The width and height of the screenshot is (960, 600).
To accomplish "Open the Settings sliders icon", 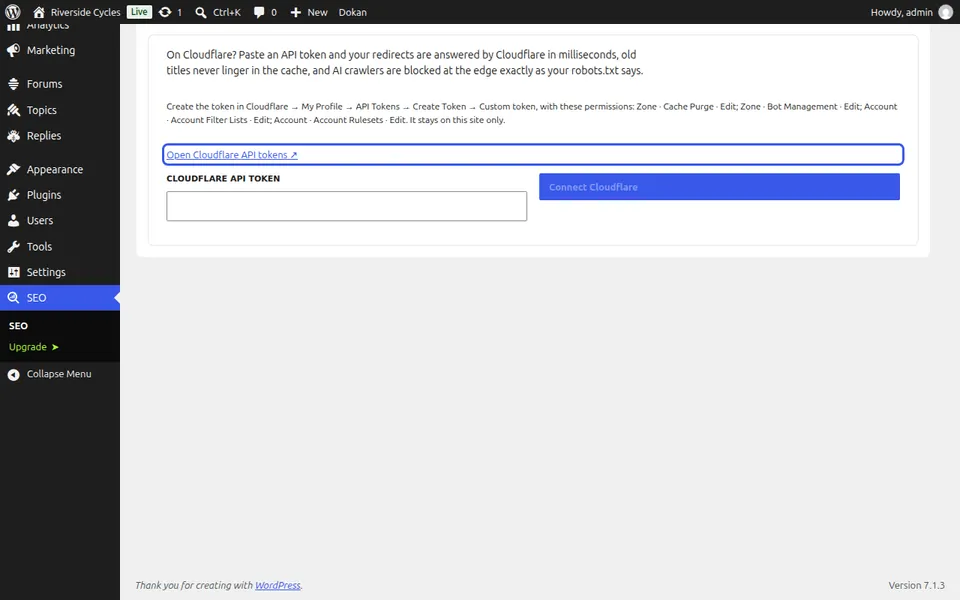I will pos(13,272).
